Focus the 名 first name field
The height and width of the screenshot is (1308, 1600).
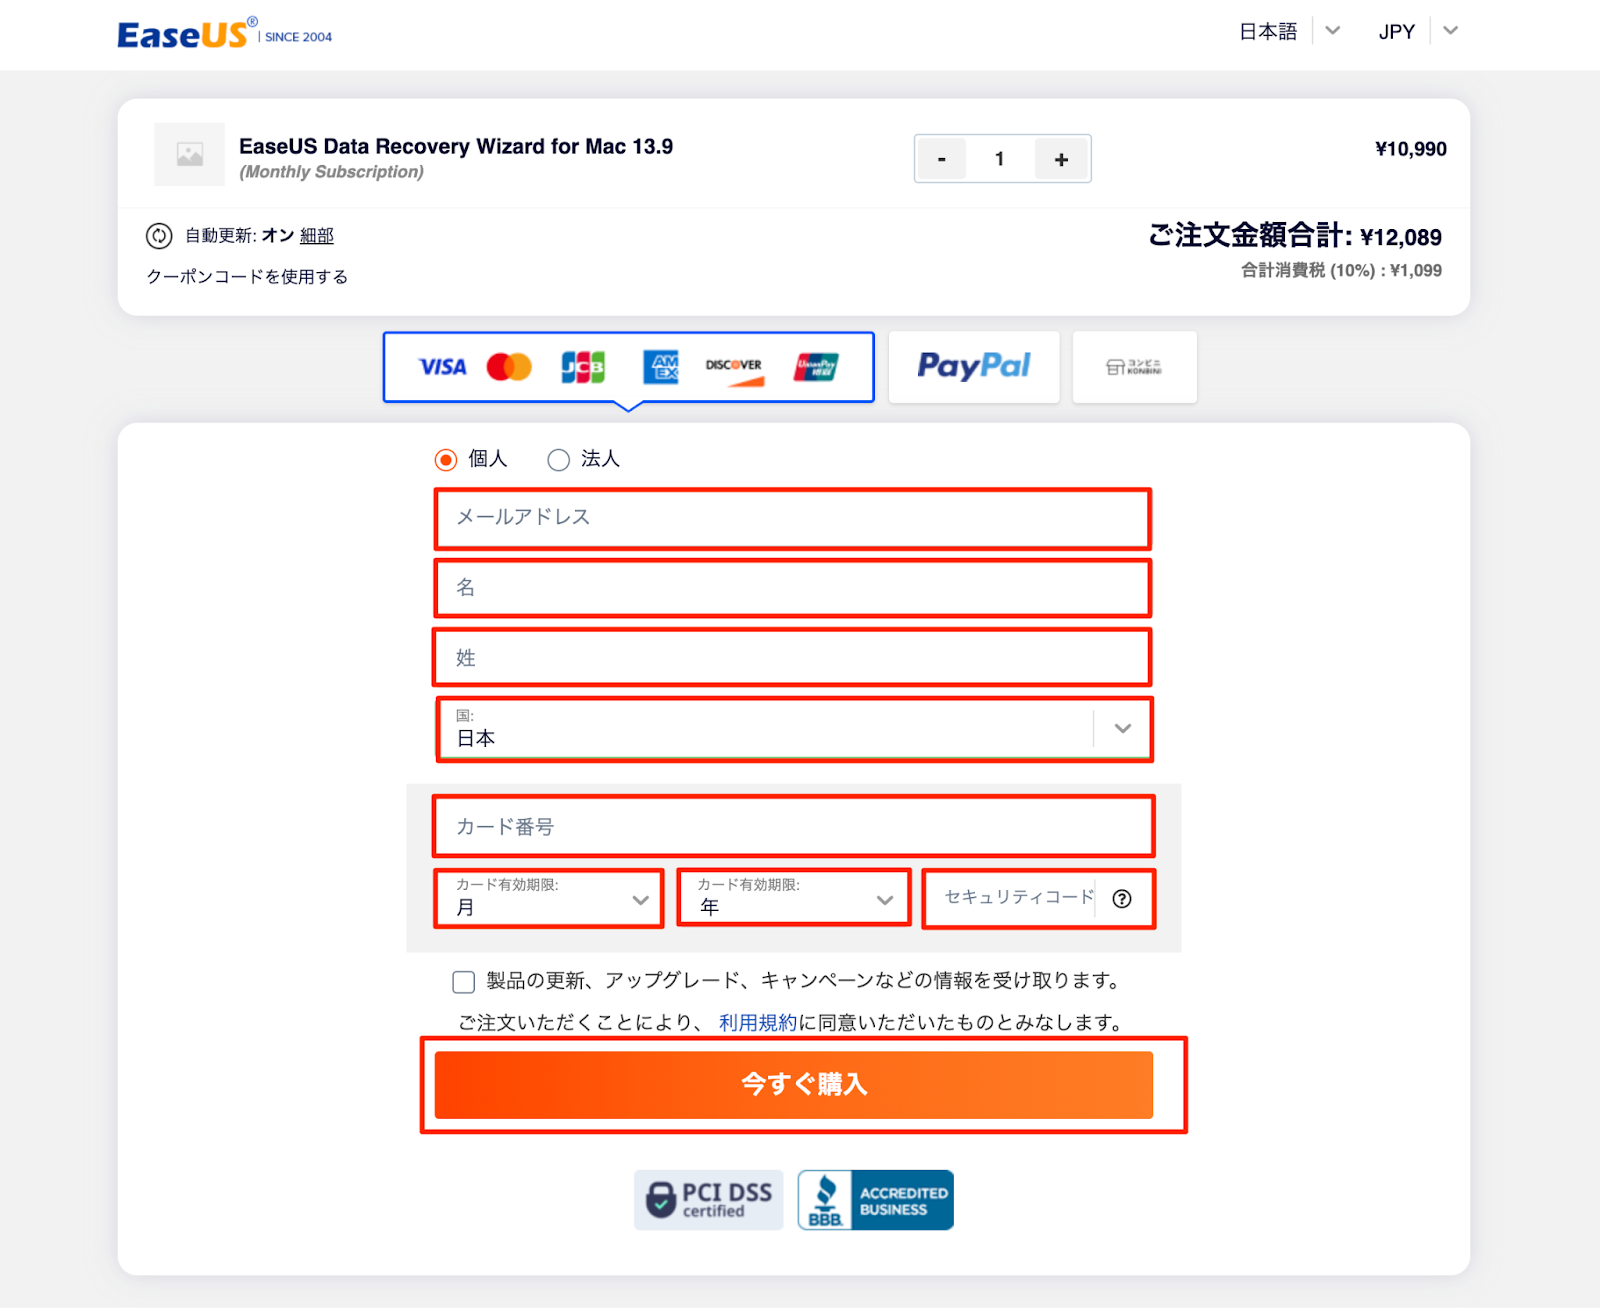tap(793, 588)
